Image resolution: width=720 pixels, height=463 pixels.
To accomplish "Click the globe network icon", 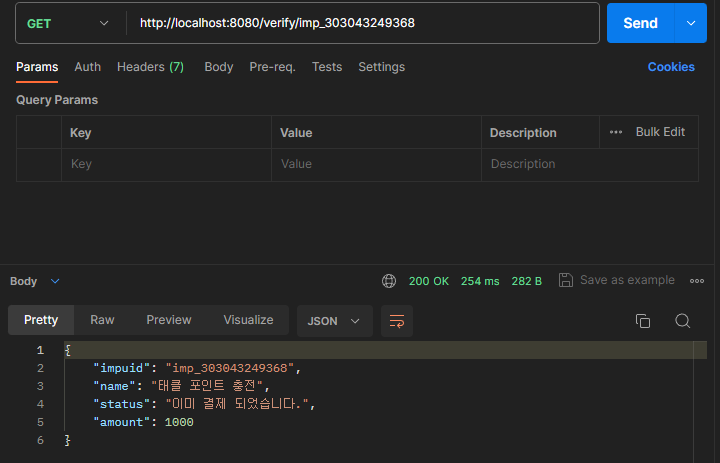I will (389, 281).
